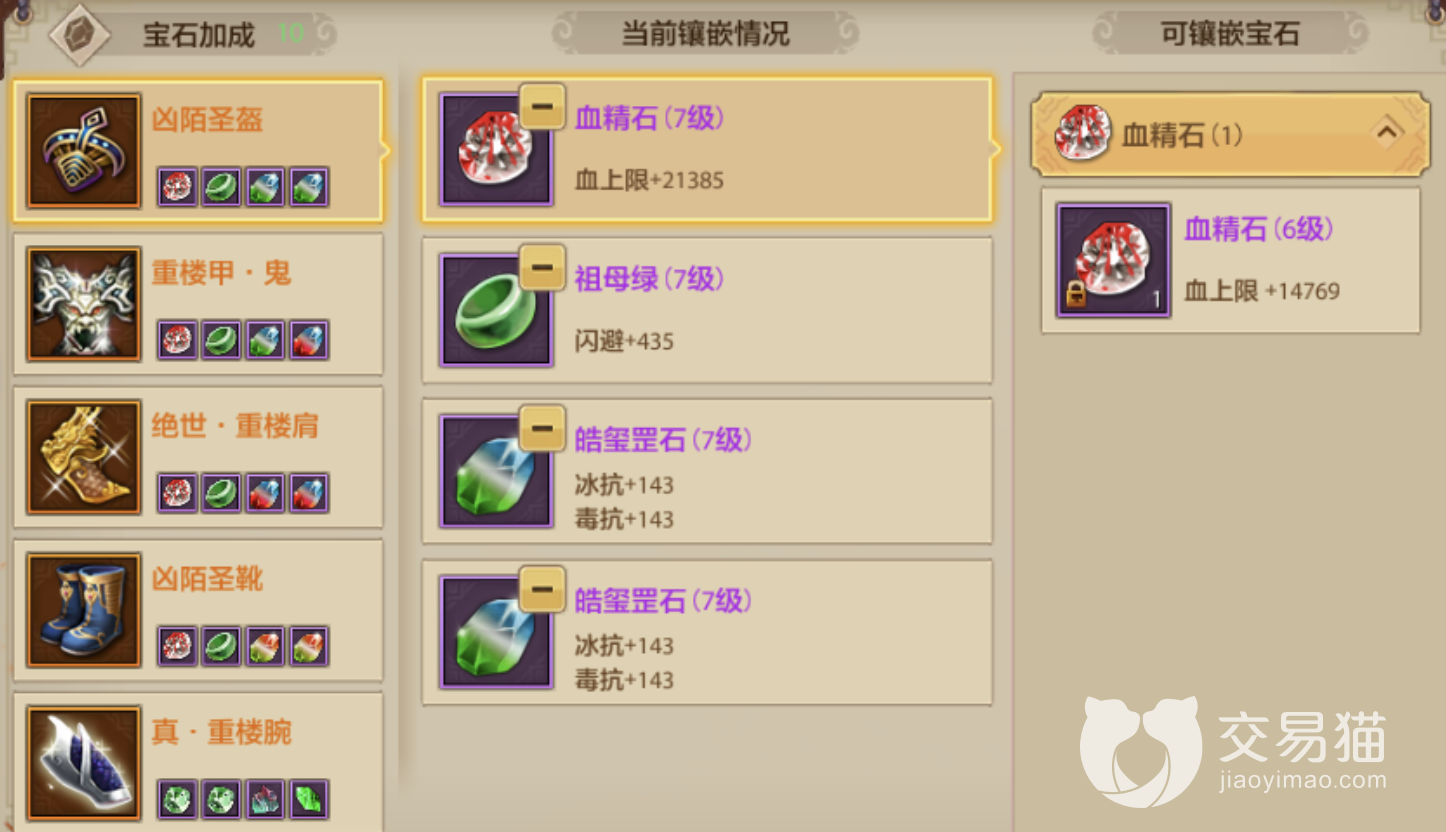Click the embedded 血精石 7级 gem icon
This screenshot has width=1446, height=832.
tap(496, 150)
